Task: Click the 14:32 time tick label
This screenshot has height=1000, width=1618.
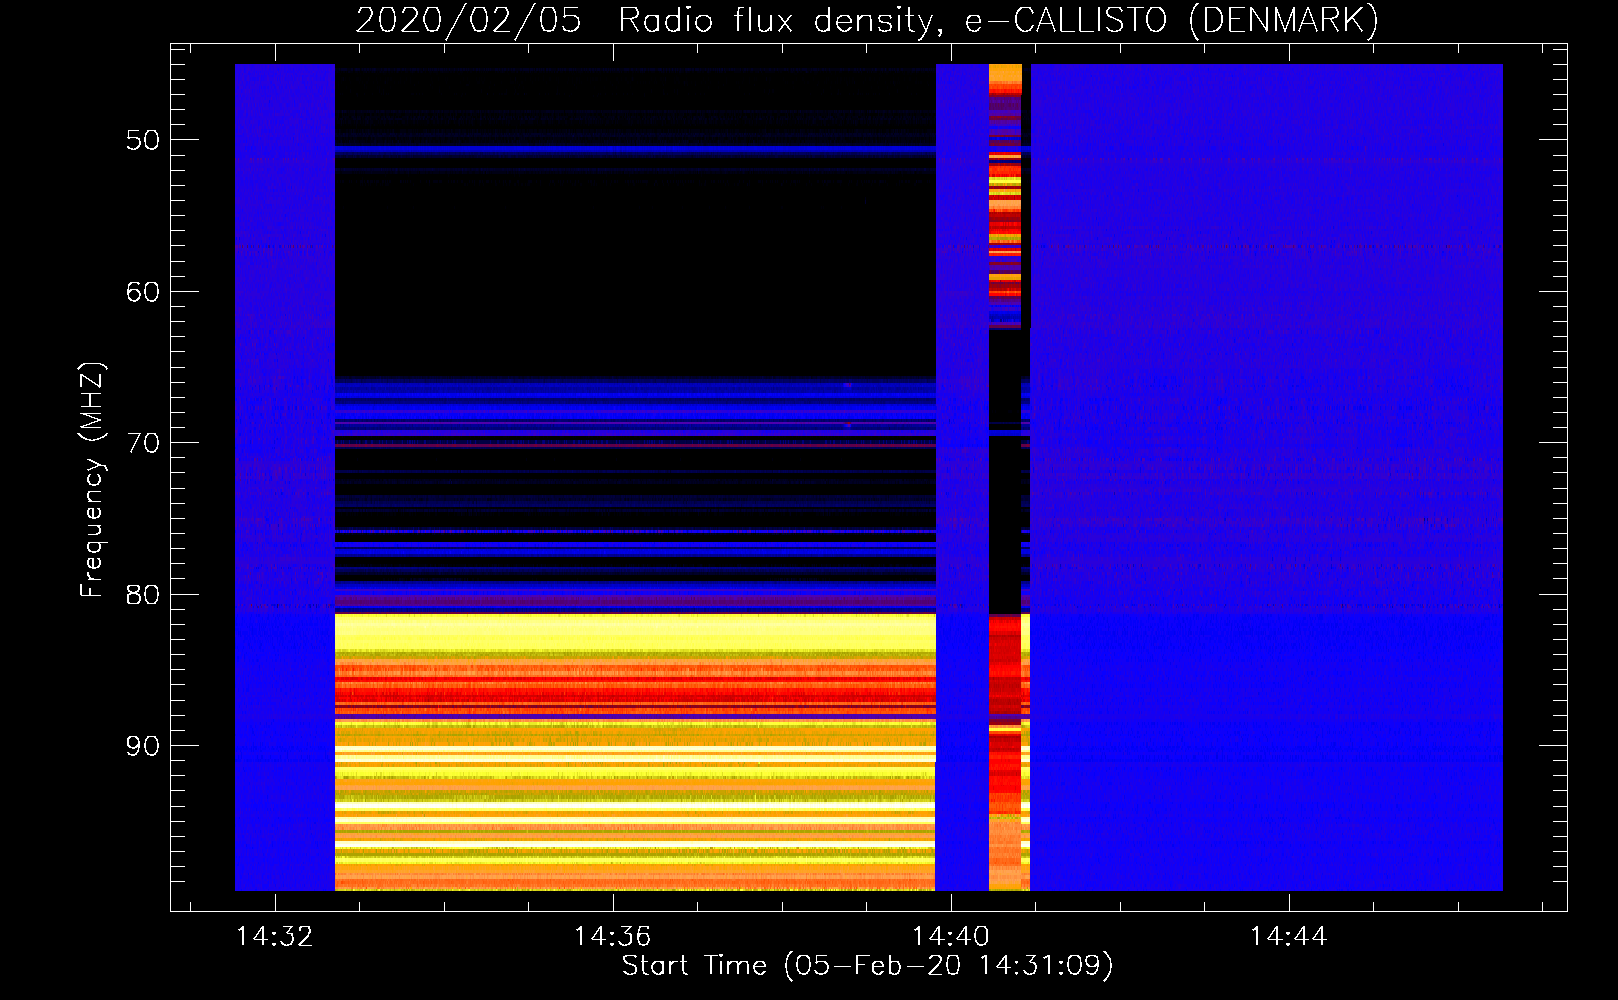Action: 274,937
